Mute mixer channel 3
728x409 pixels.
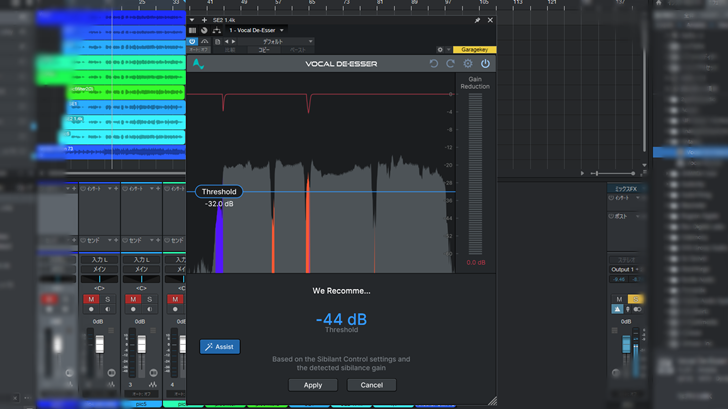133,299
